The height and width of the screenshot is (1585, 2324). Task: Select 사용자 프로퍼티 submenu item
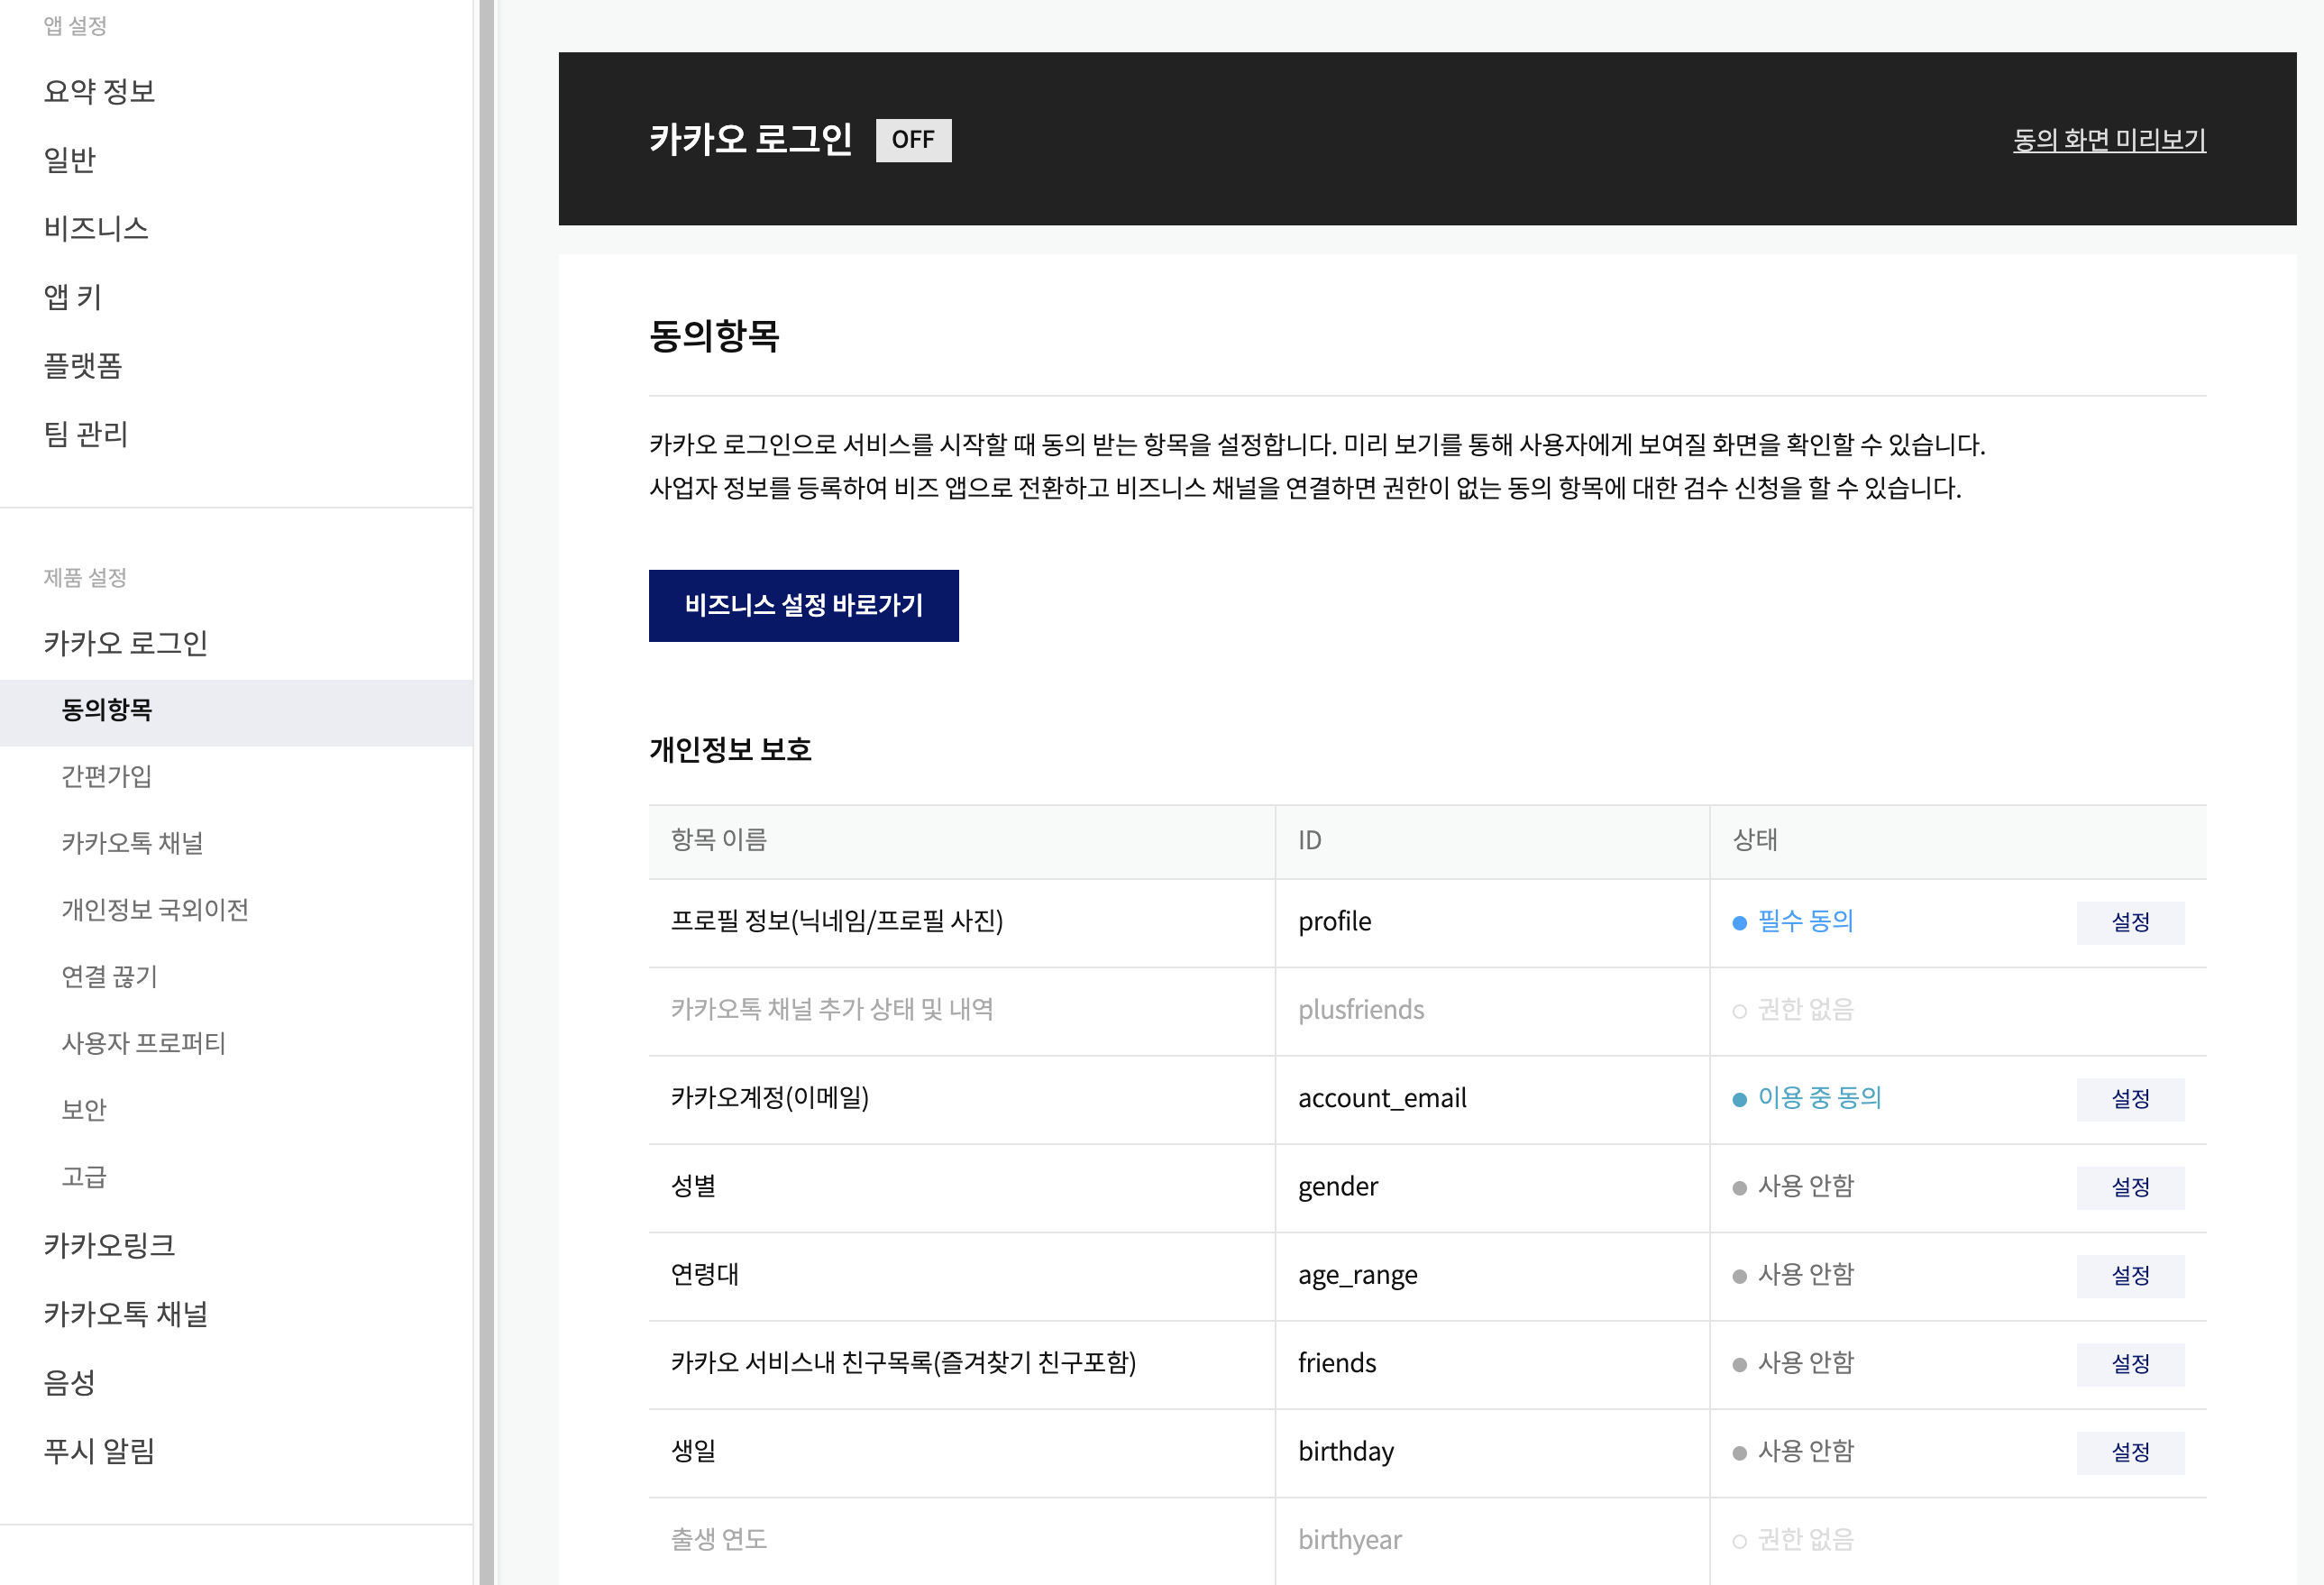click(x=143, y=1044)
